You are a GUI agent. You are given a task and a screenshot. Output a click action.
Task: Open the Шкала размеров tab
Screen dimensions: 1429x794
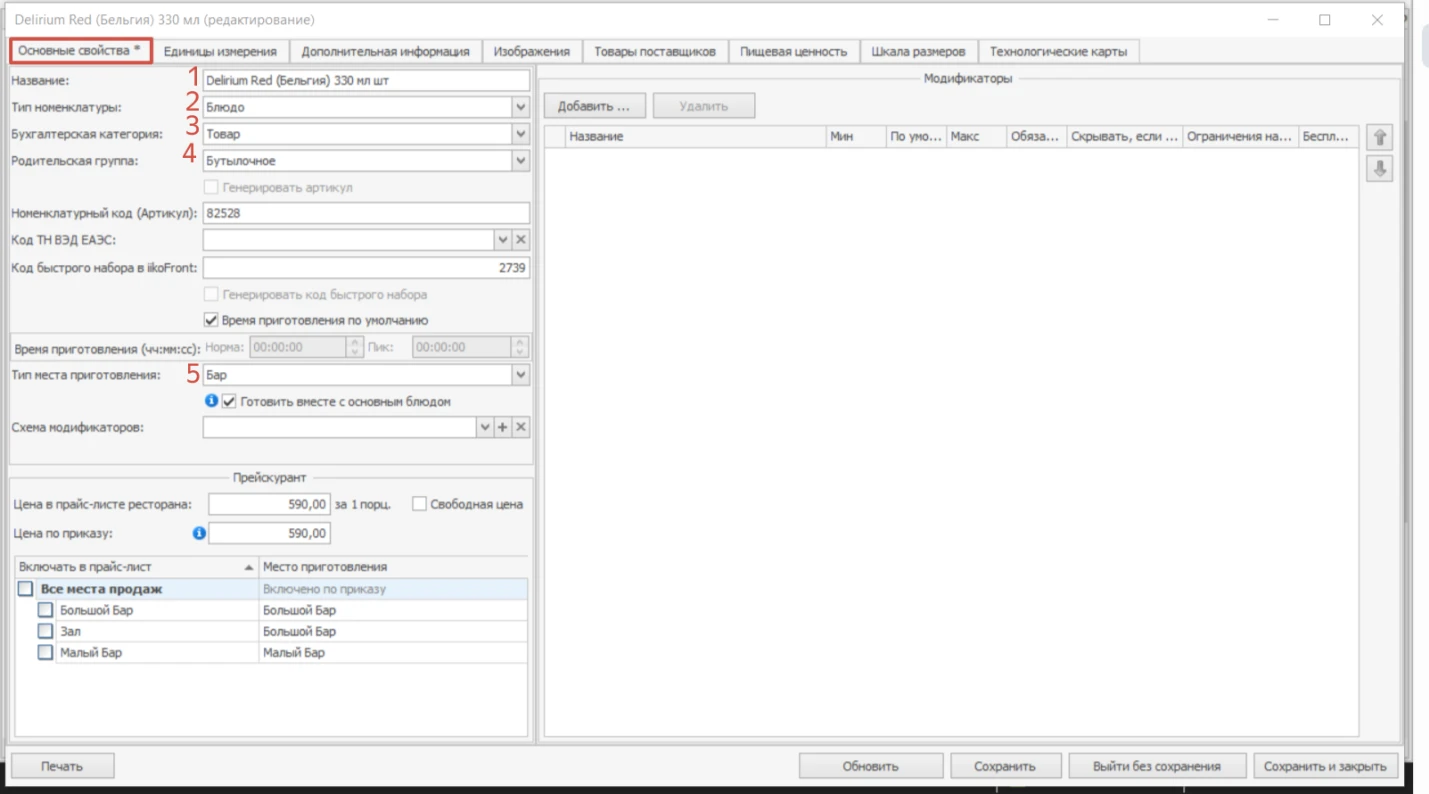point(919,51)
